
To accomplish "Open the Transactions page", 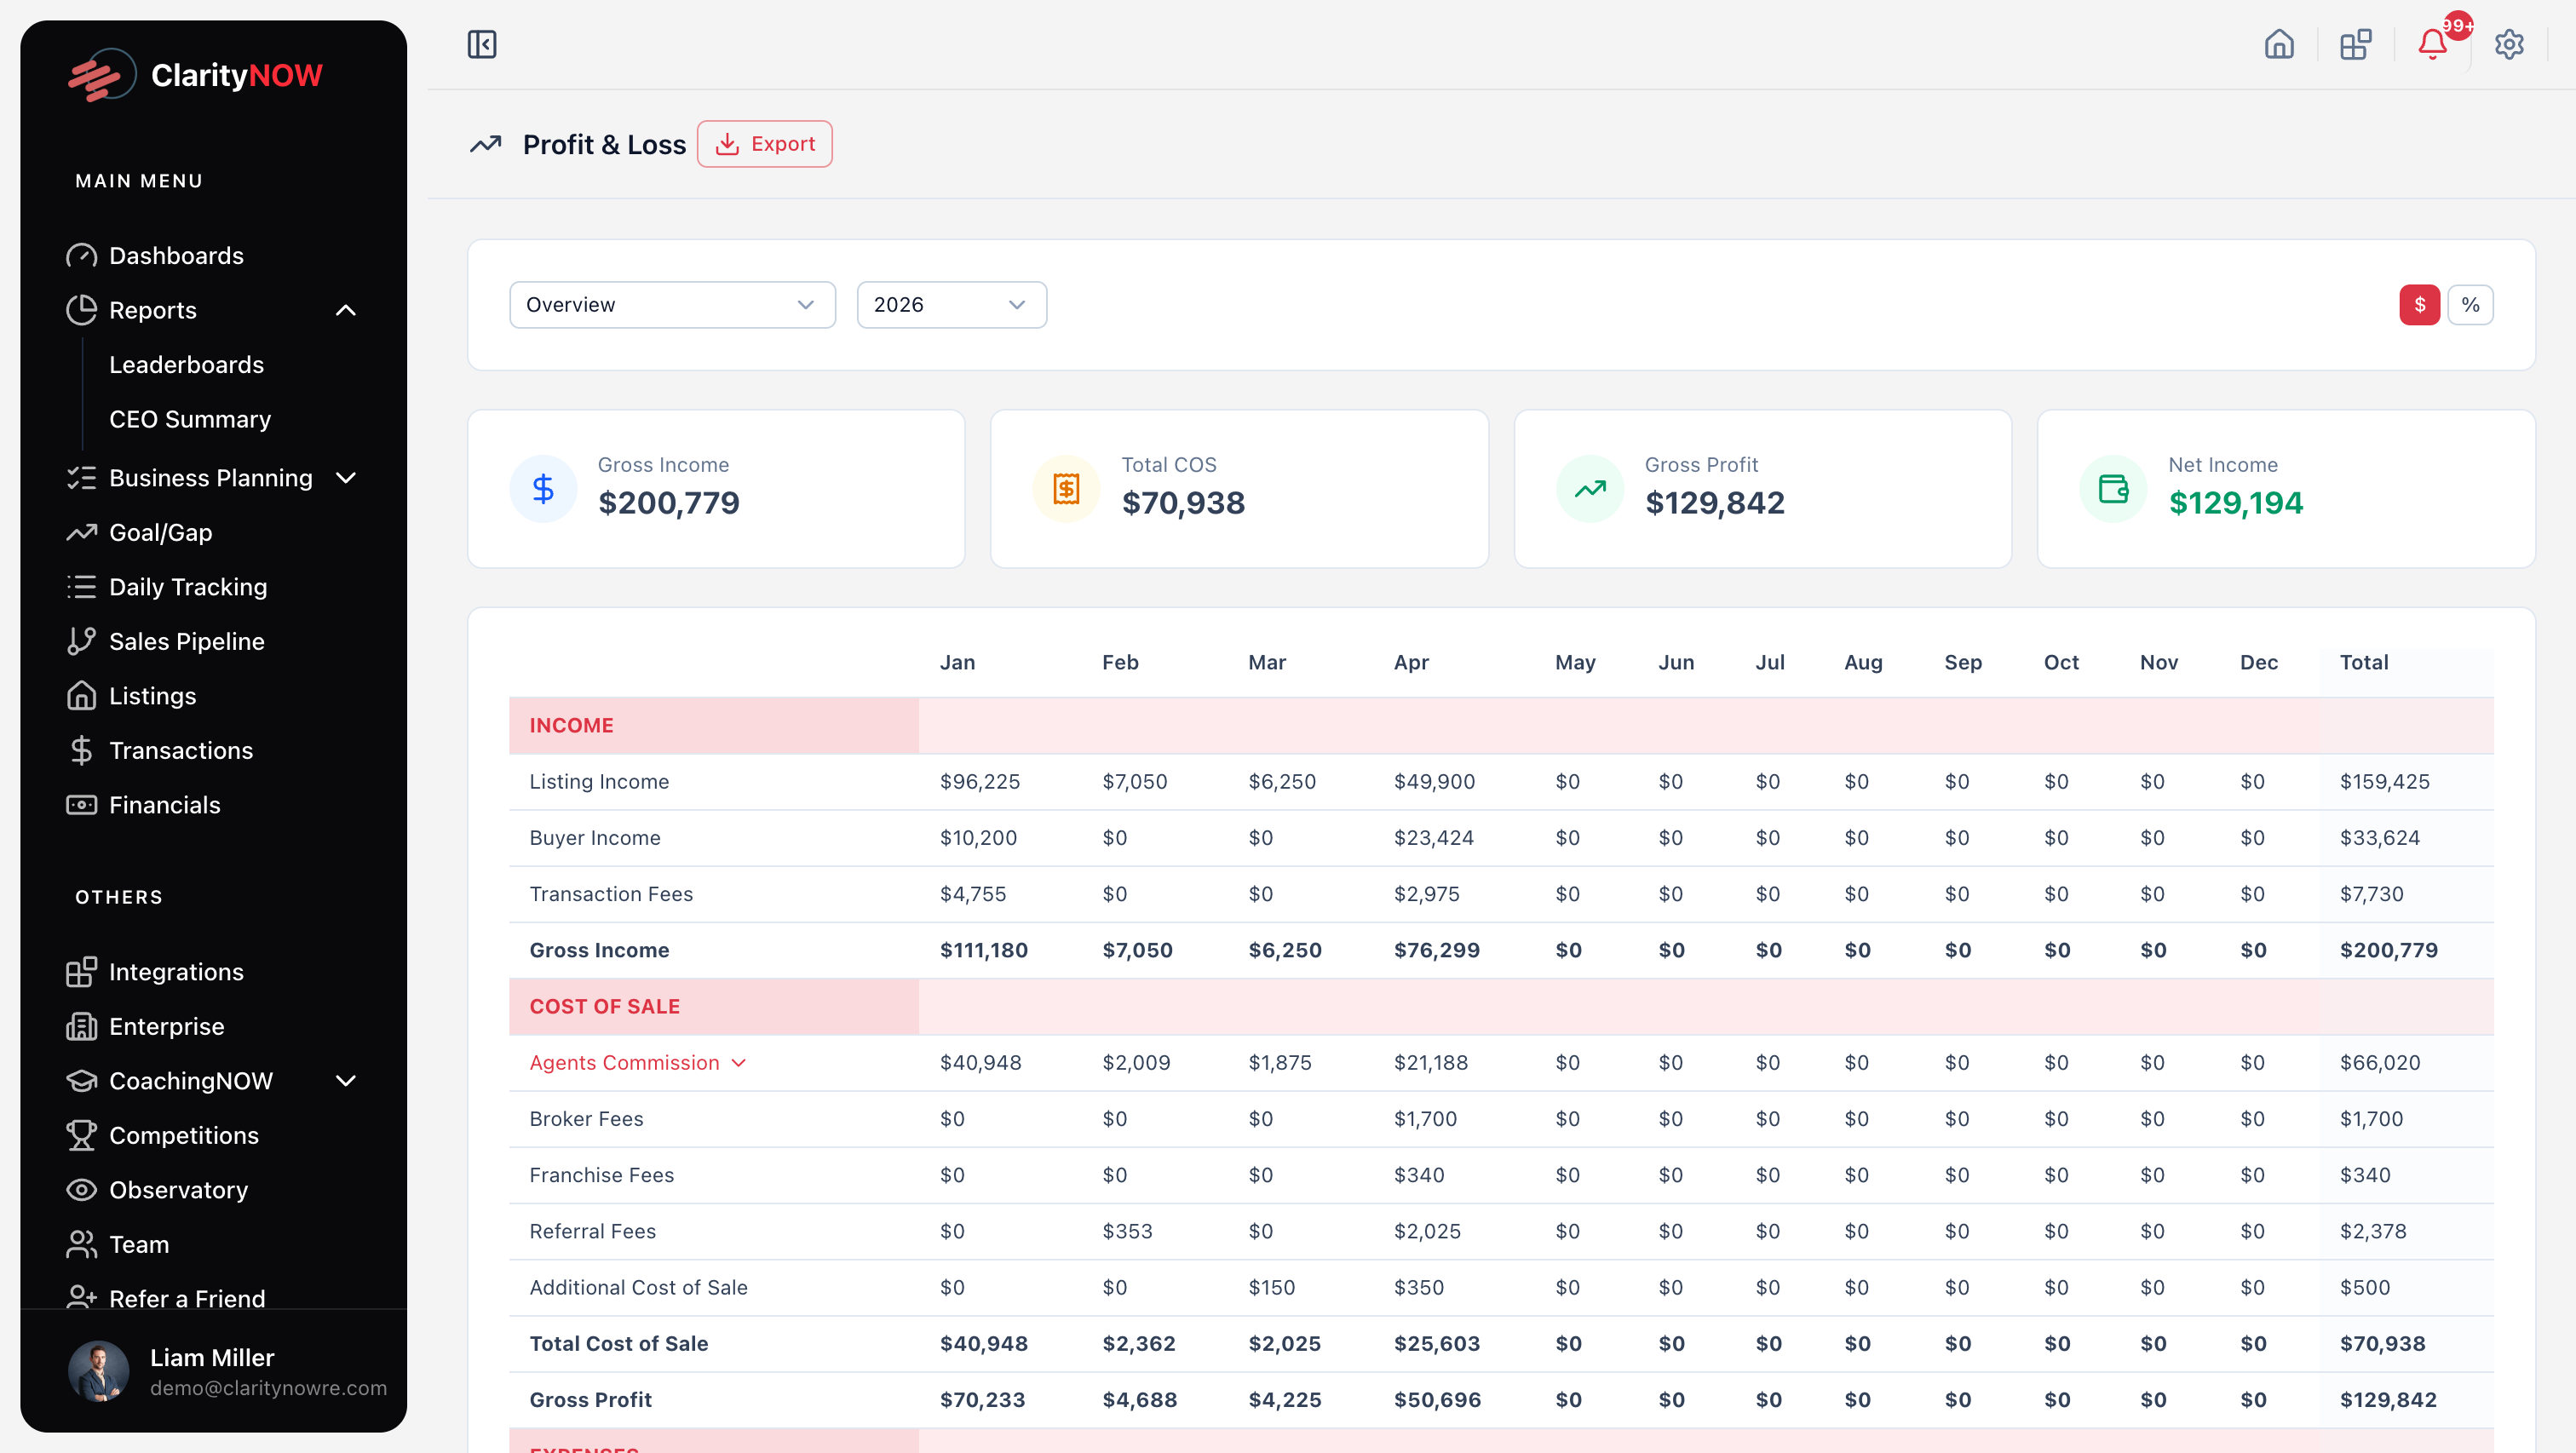I will [x=181, y=750].
